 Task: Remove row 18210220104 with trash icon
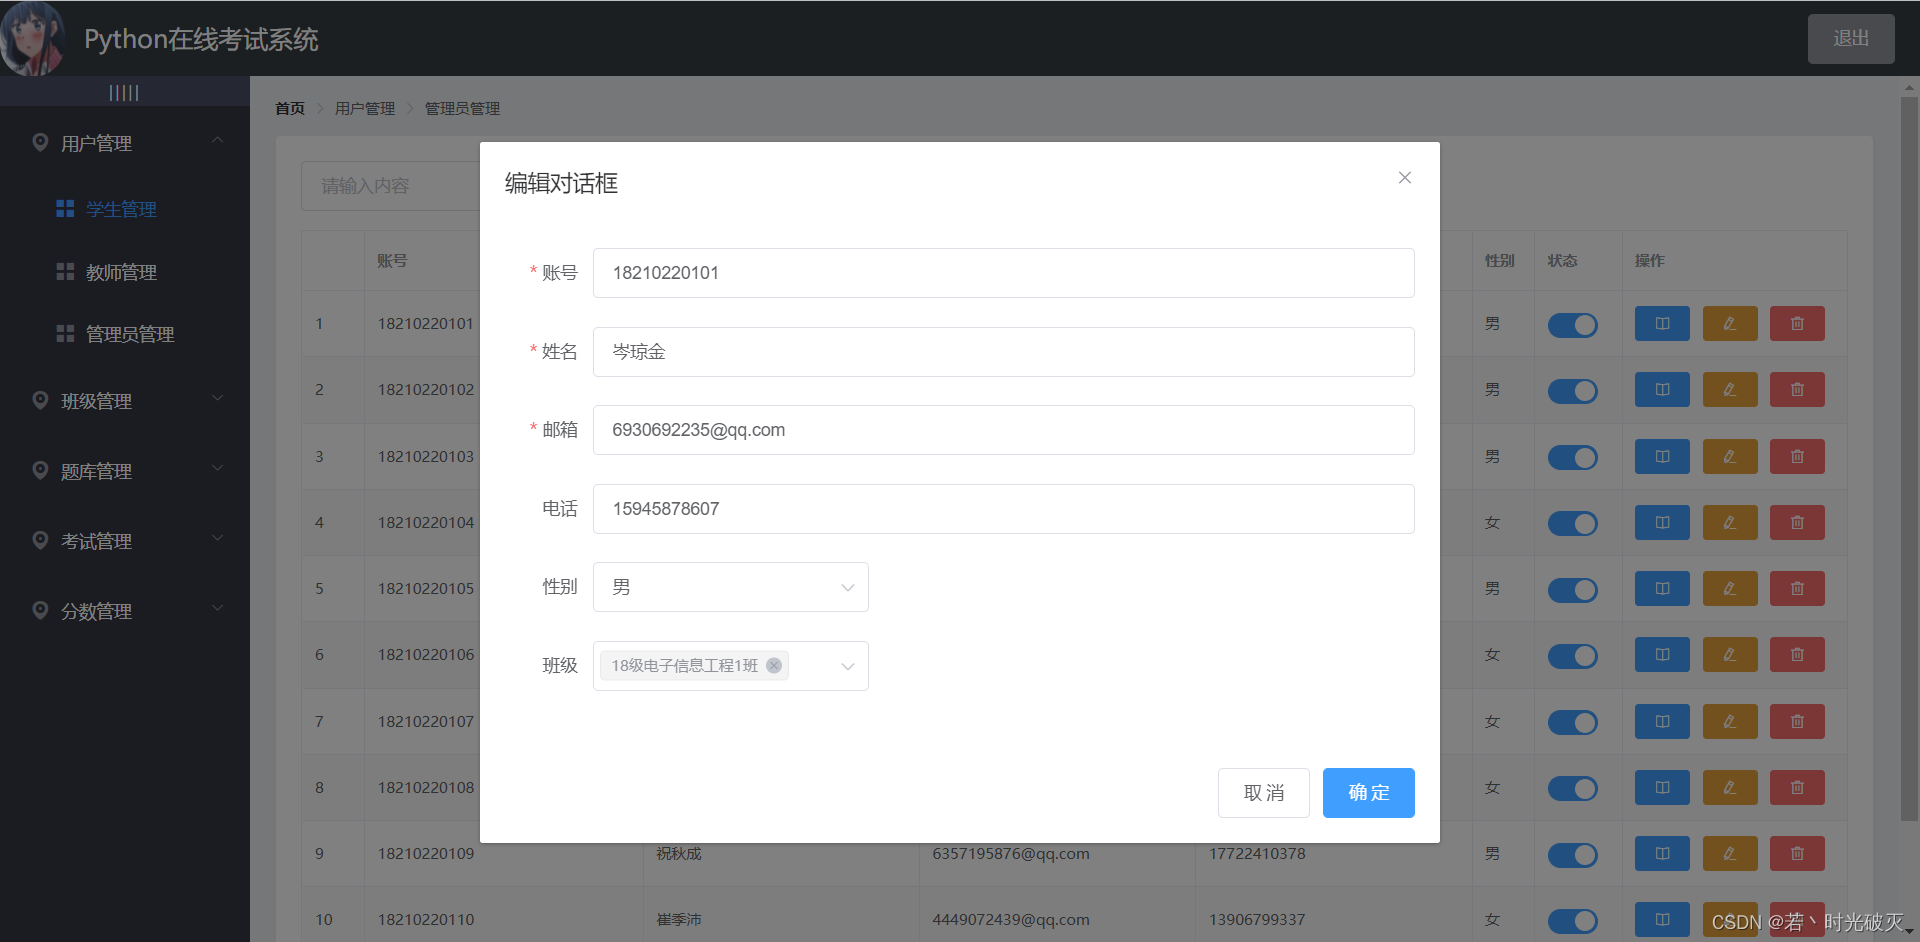point(1797,523)
